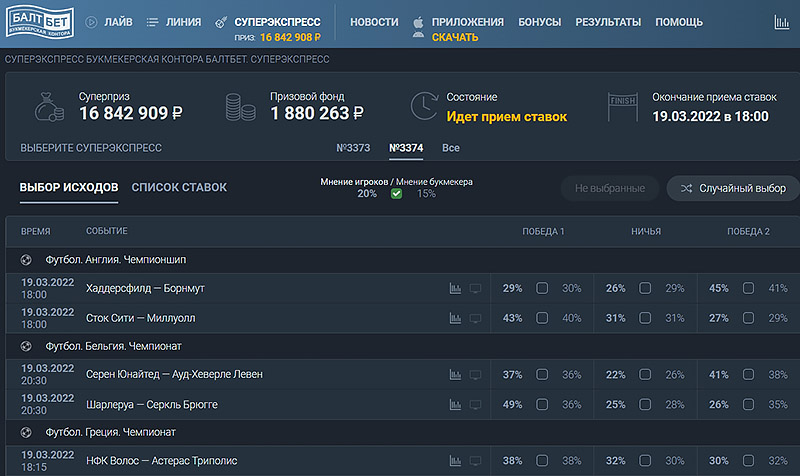
Task: Click football icon next to Греция. Чемпионат
Action: pyautogui.click(x=26, y=432)
